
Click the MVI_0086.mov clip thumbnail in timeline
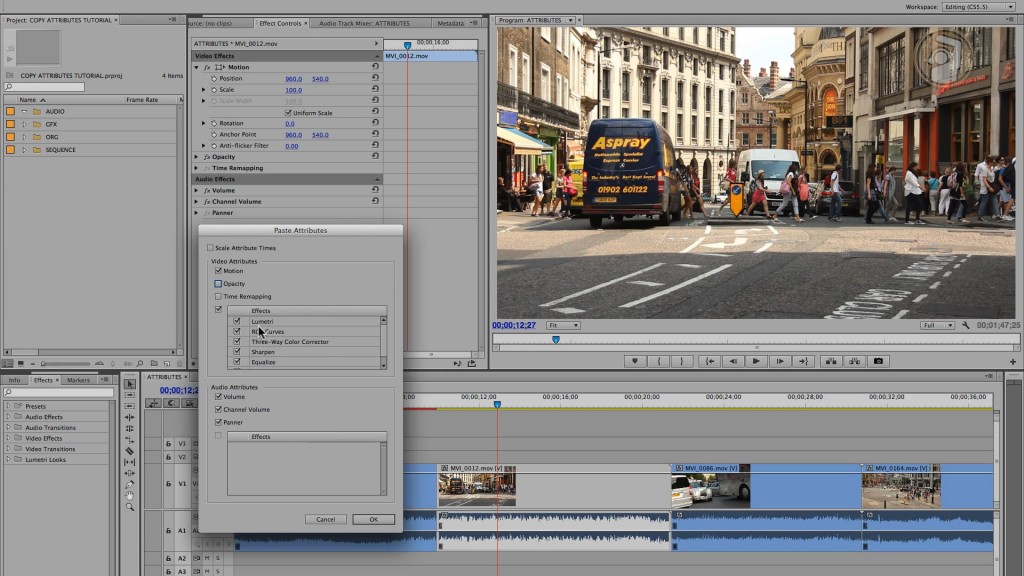point(710,489)
